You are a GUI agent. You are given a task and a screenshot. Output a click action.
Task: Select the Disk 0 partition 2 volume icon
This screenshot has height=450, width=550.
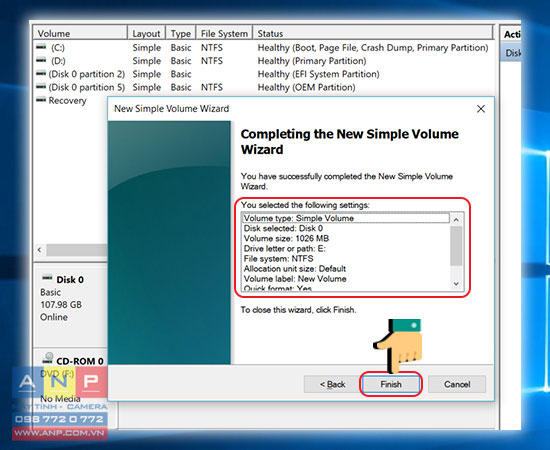click(41, 73)
